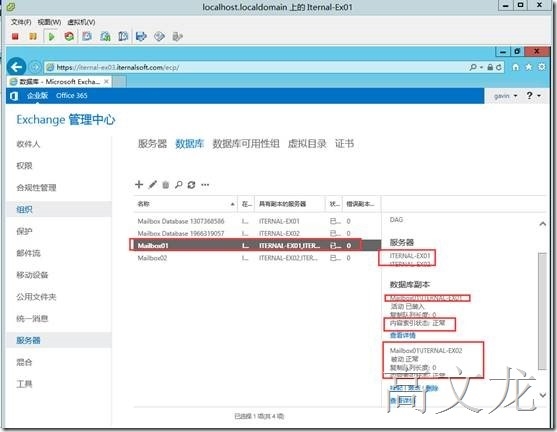Click the green play VM toolbar icon
The width and height of the screenshot is (557, 432).
coord(52,37)
